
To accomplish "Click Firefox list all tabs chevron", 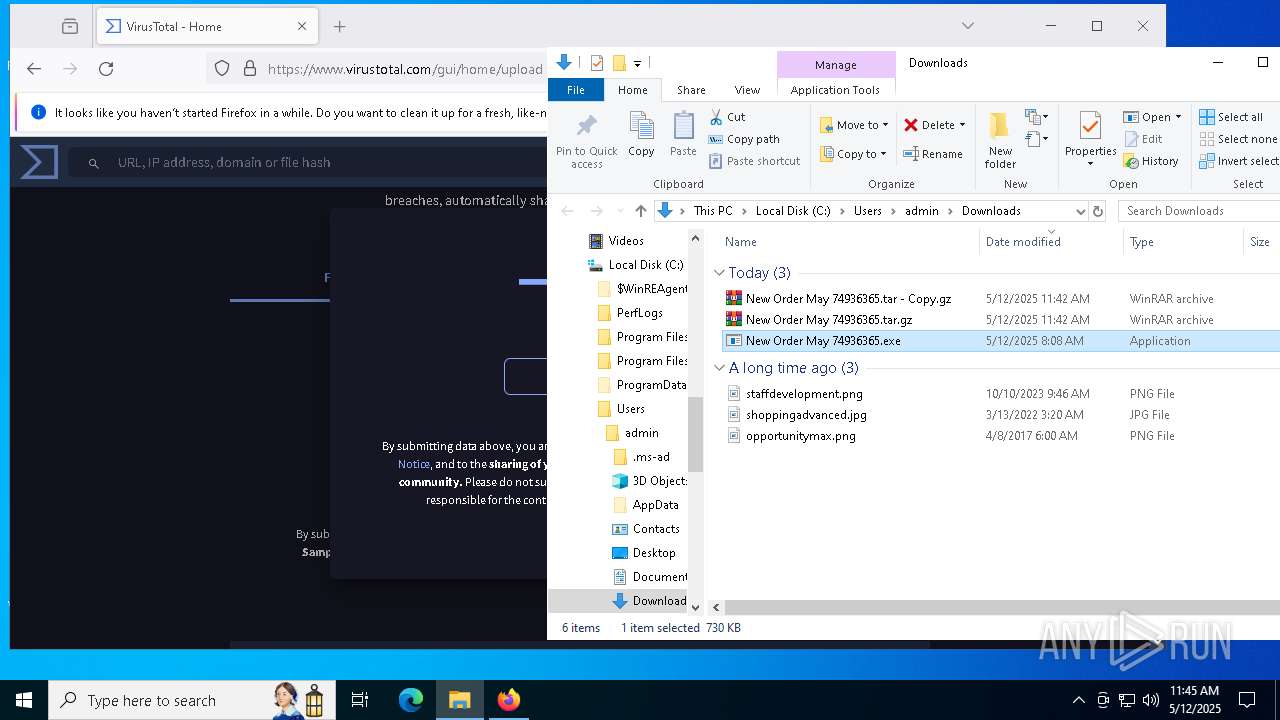I will point(967,26).
